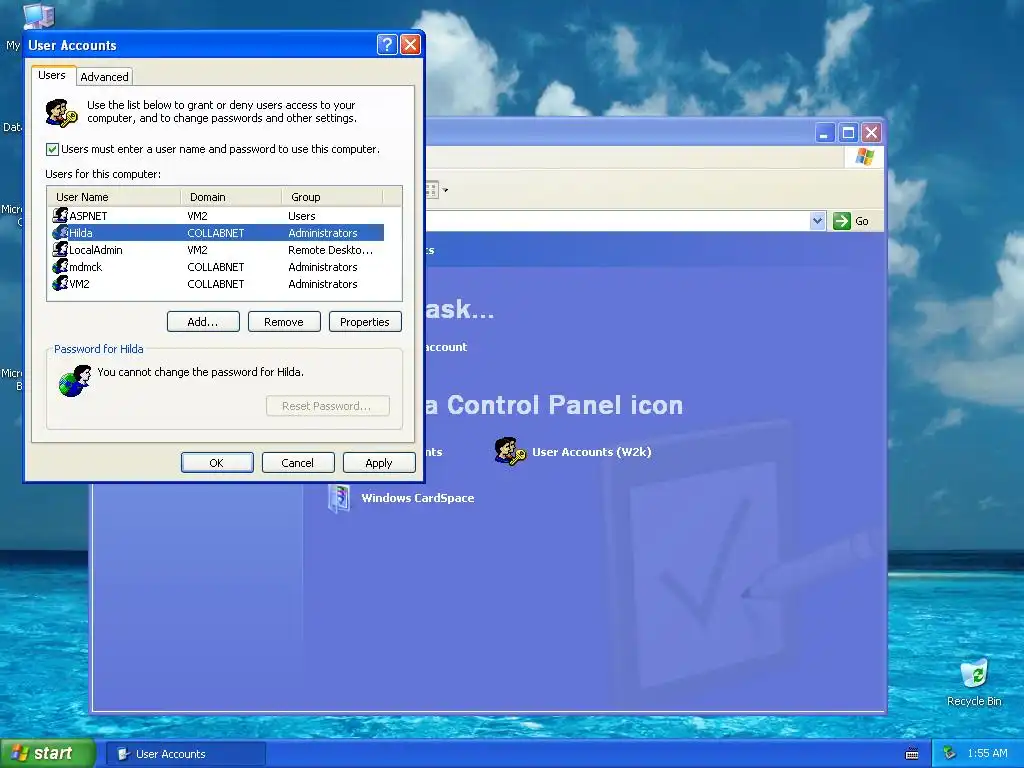Open the Views dropdown arrow in toolbar
Screen dimensions: 1024x768
(x=445, y=190)
